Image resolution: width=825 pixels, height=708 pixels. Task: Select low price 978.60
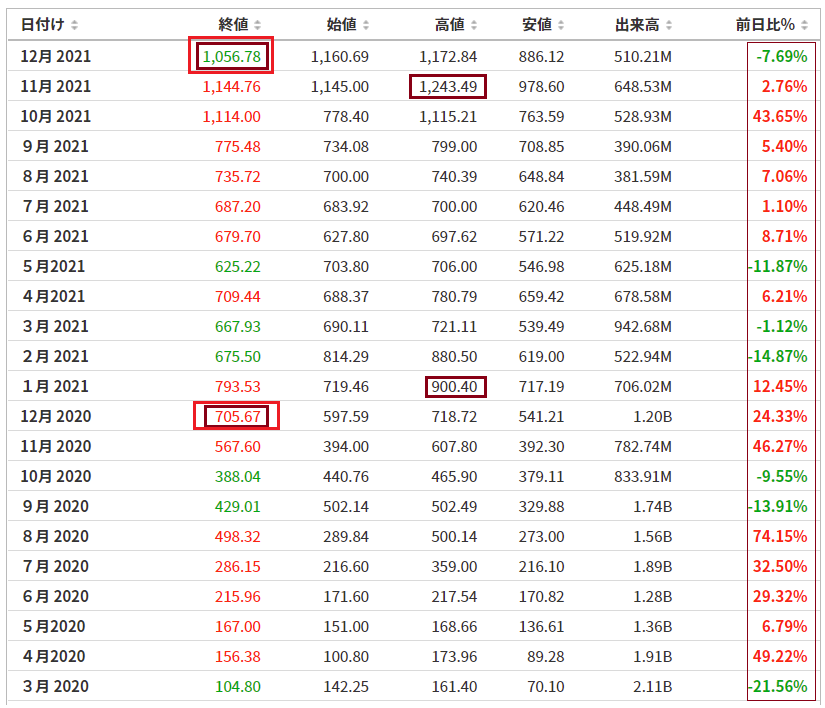tap(541, 86)
